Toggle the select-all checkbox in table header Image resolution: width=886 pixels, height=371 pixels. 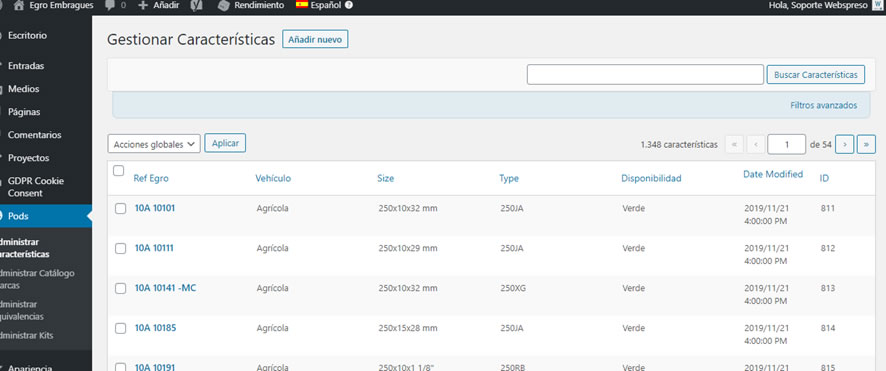point(119,171)
